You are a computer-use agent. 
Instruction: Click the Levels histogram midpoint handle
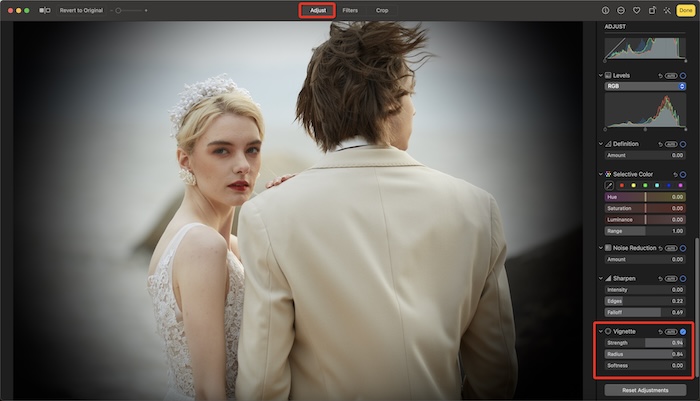click(x=645, y=129)
